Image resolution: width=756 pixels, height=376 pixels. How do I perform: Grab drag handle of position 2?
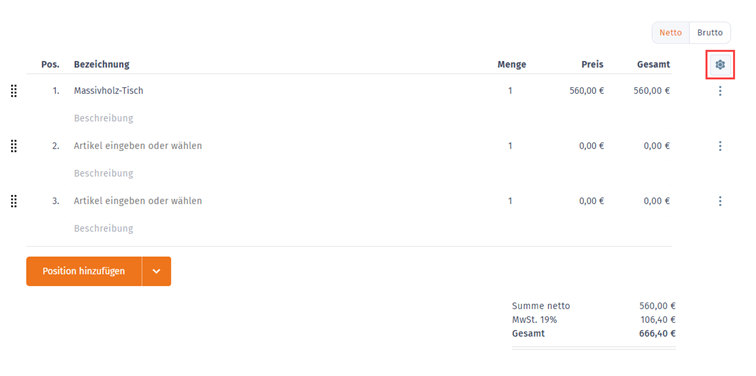coord(14,146)
